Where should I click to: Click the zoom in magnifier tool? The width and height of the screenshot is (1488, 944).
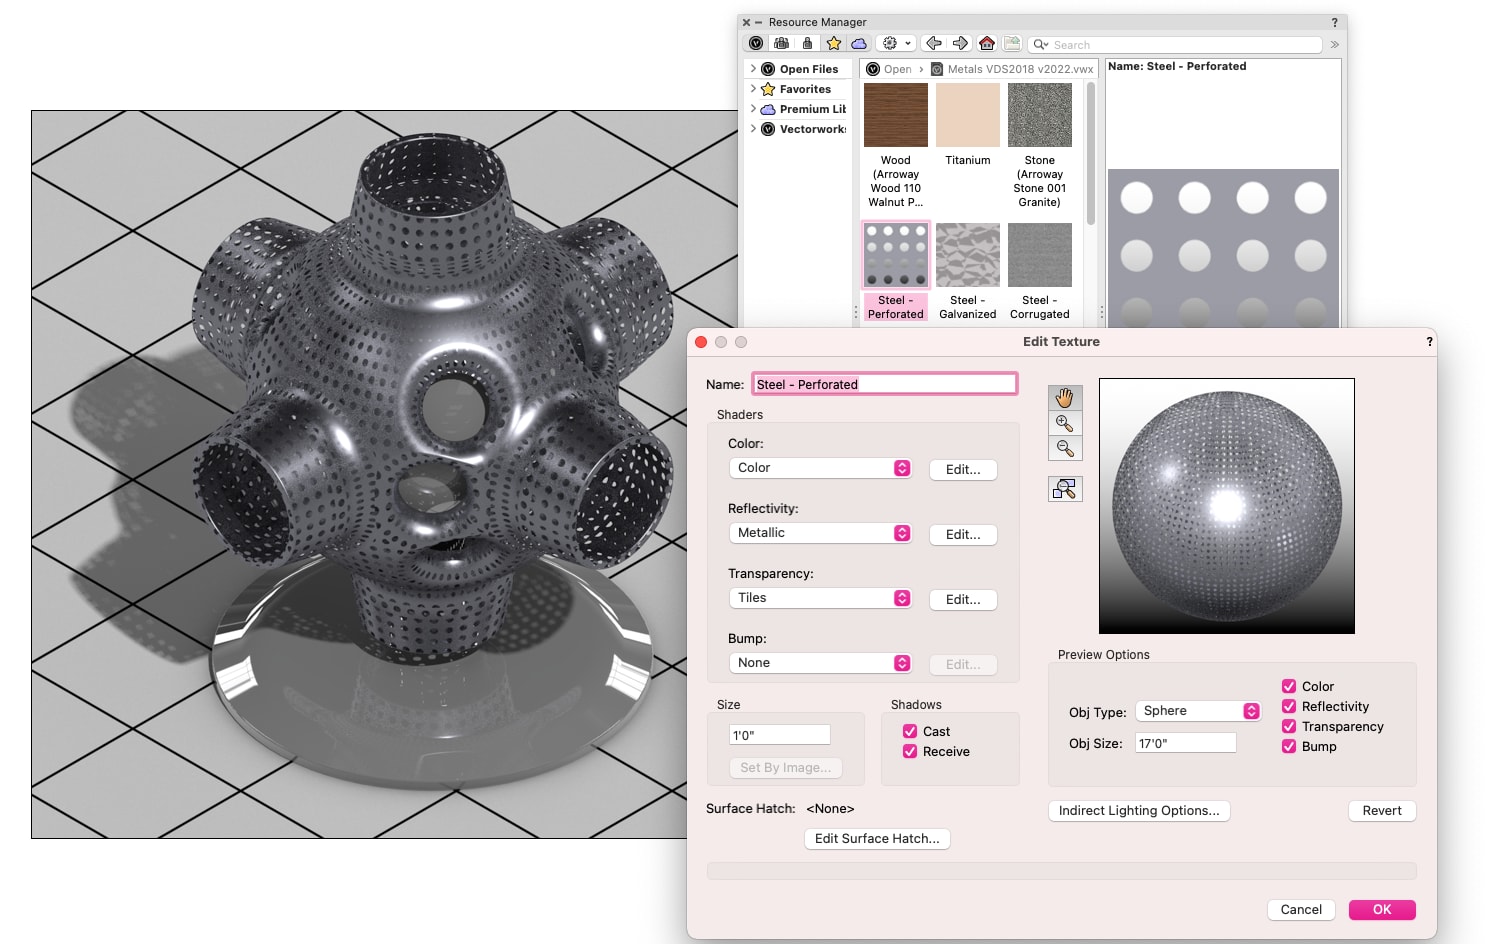point(1065,423)
